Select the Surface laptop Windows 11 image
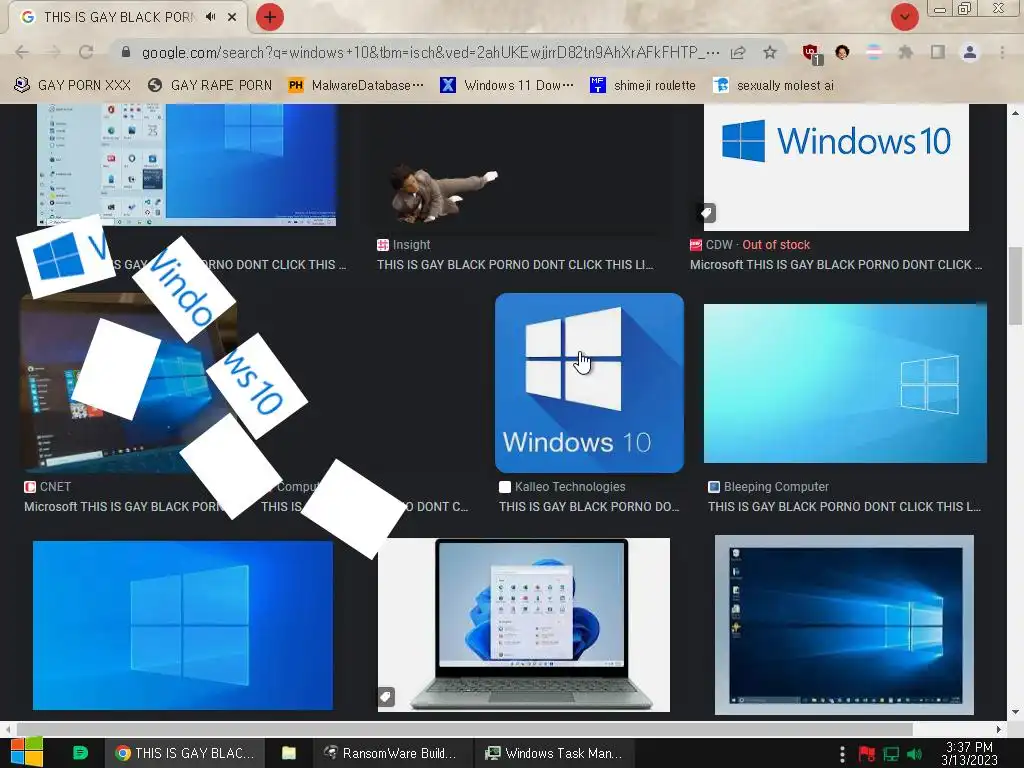 (524, 625)
